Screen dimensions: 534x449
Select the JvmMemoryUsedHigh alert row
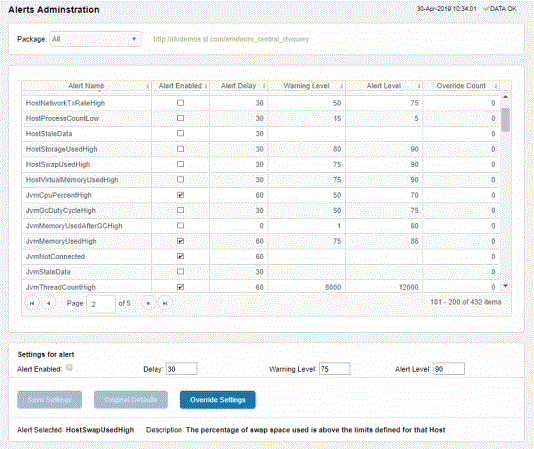point(260,241)
